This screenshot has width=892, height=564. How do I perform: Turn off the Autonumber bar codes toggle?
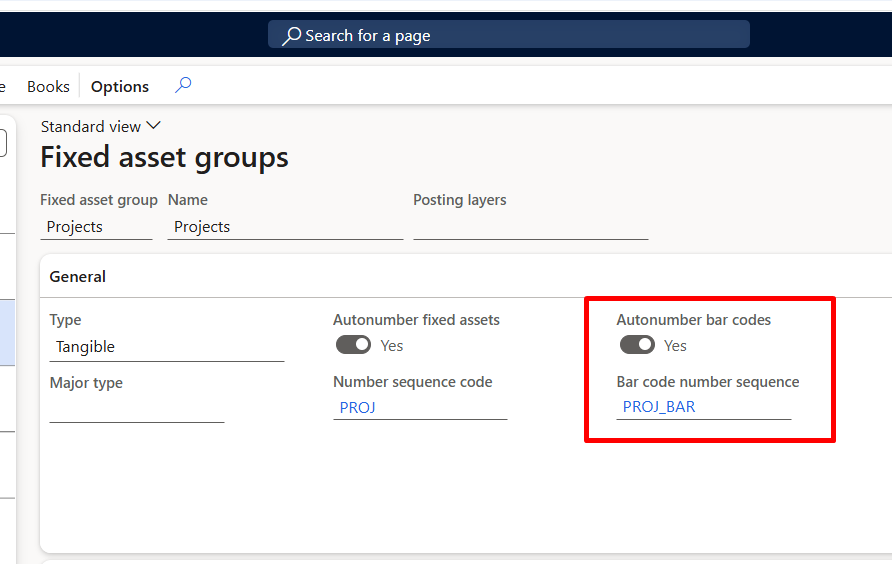tap(637, 345)
